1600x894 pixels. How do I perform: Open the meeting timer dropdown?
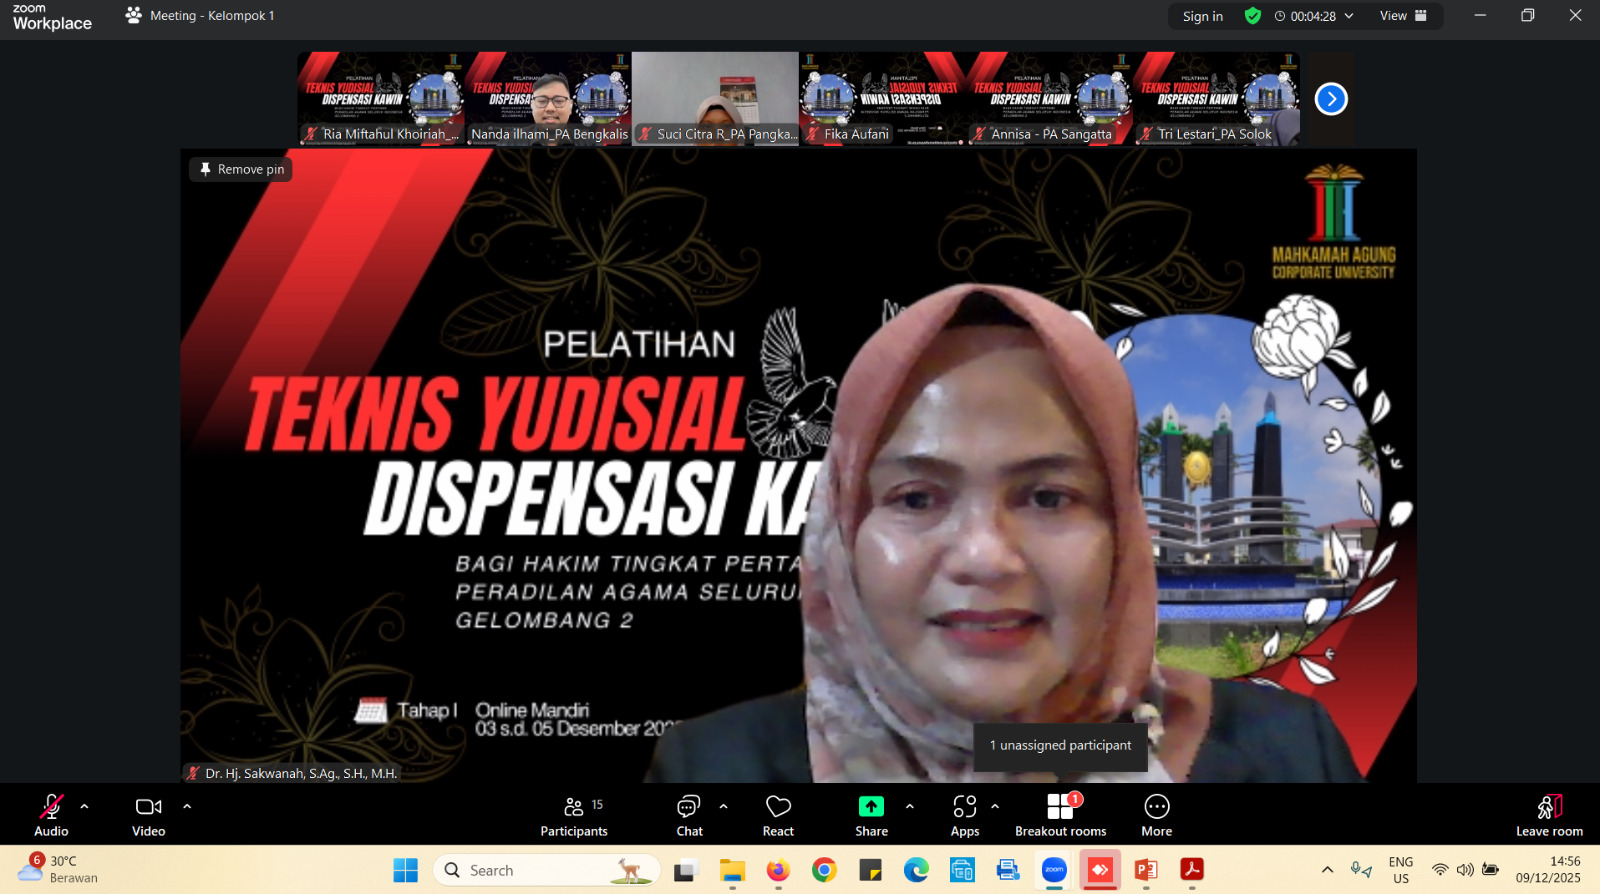[1349, 16]
